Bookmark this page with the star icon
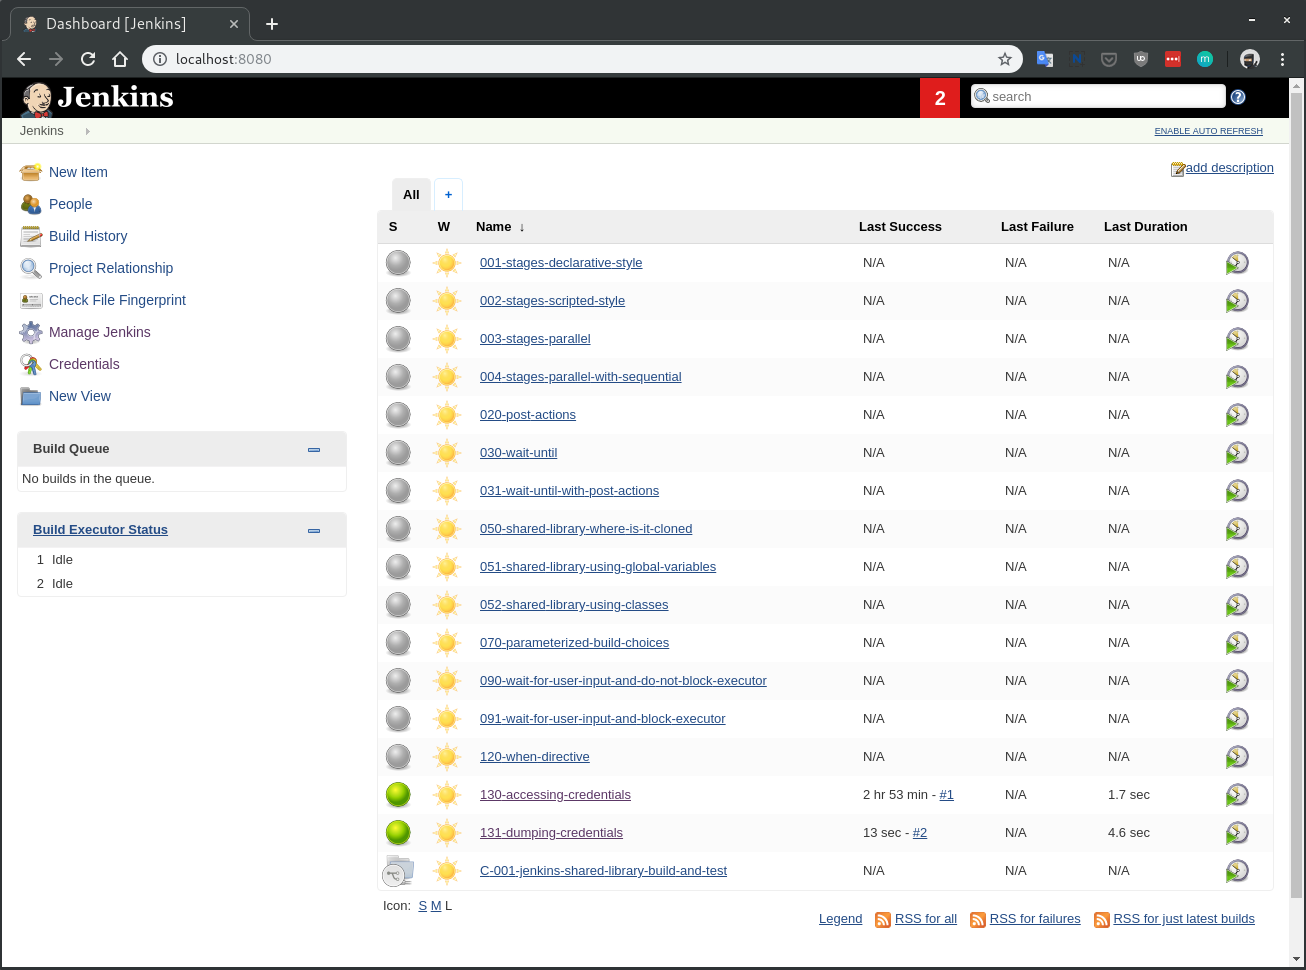The width and height of the screenshot is (1306, 970). coord(1005,59)
